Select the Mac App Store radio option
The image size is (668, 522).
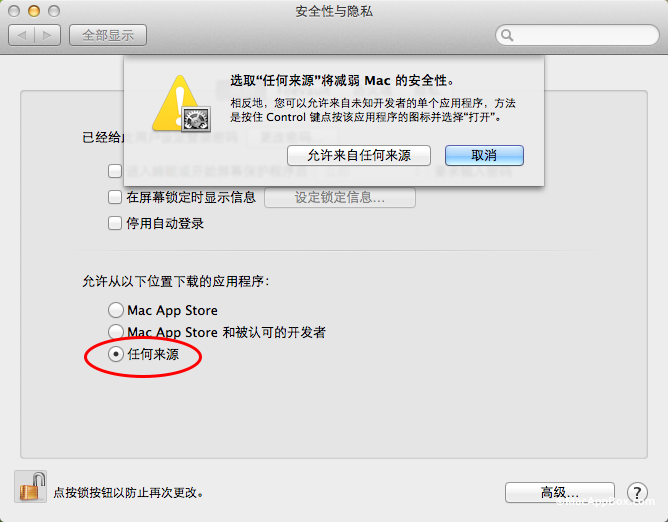click(x=115, y=310)
